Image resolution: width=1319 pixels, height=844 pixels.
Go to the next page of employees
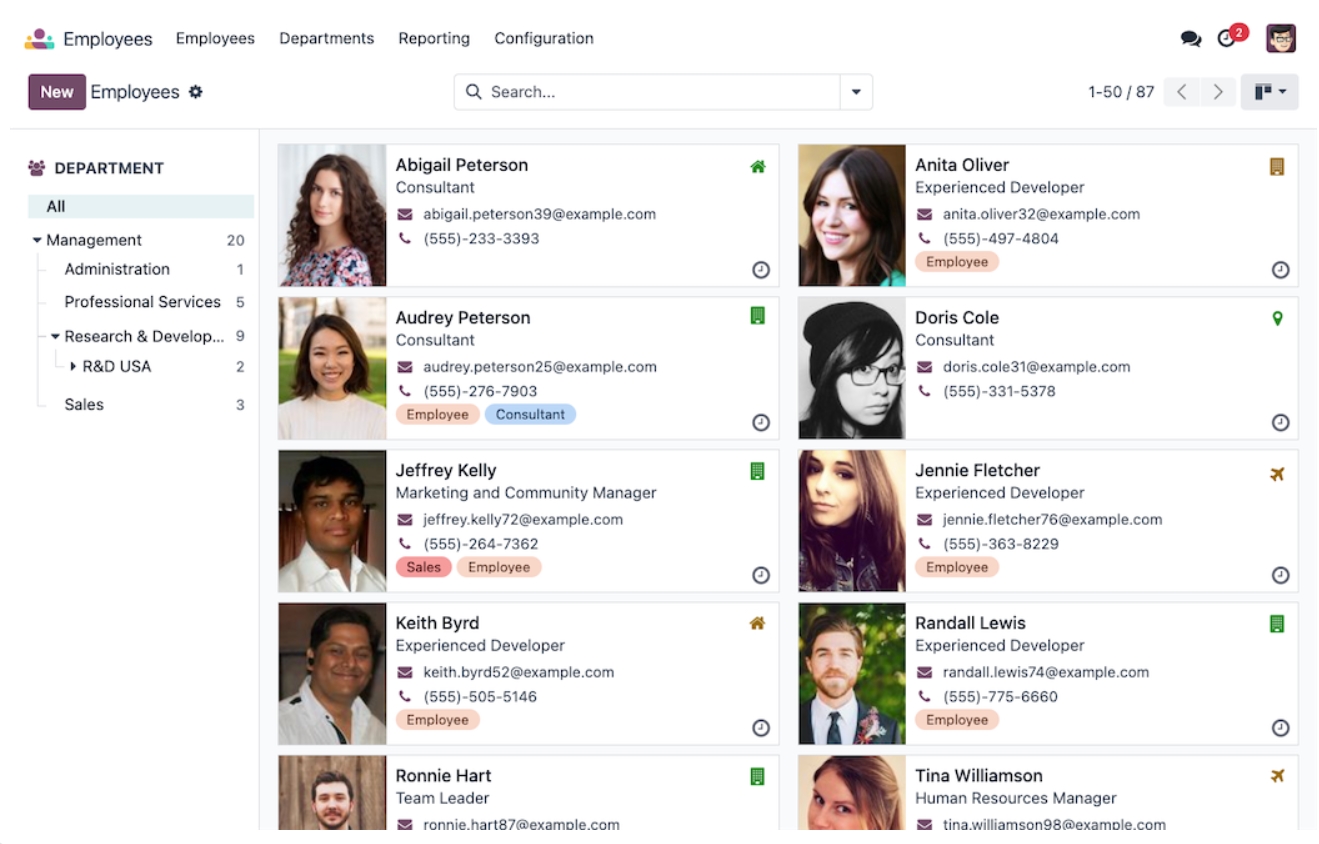pos(1217,91)
